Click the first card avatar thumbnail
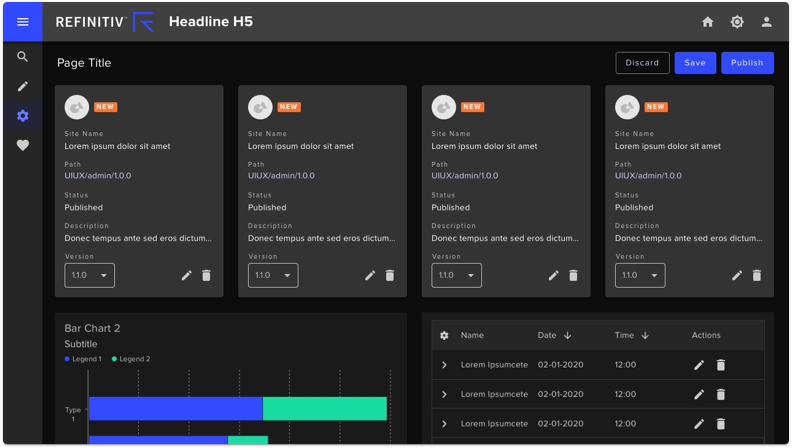 77,107
